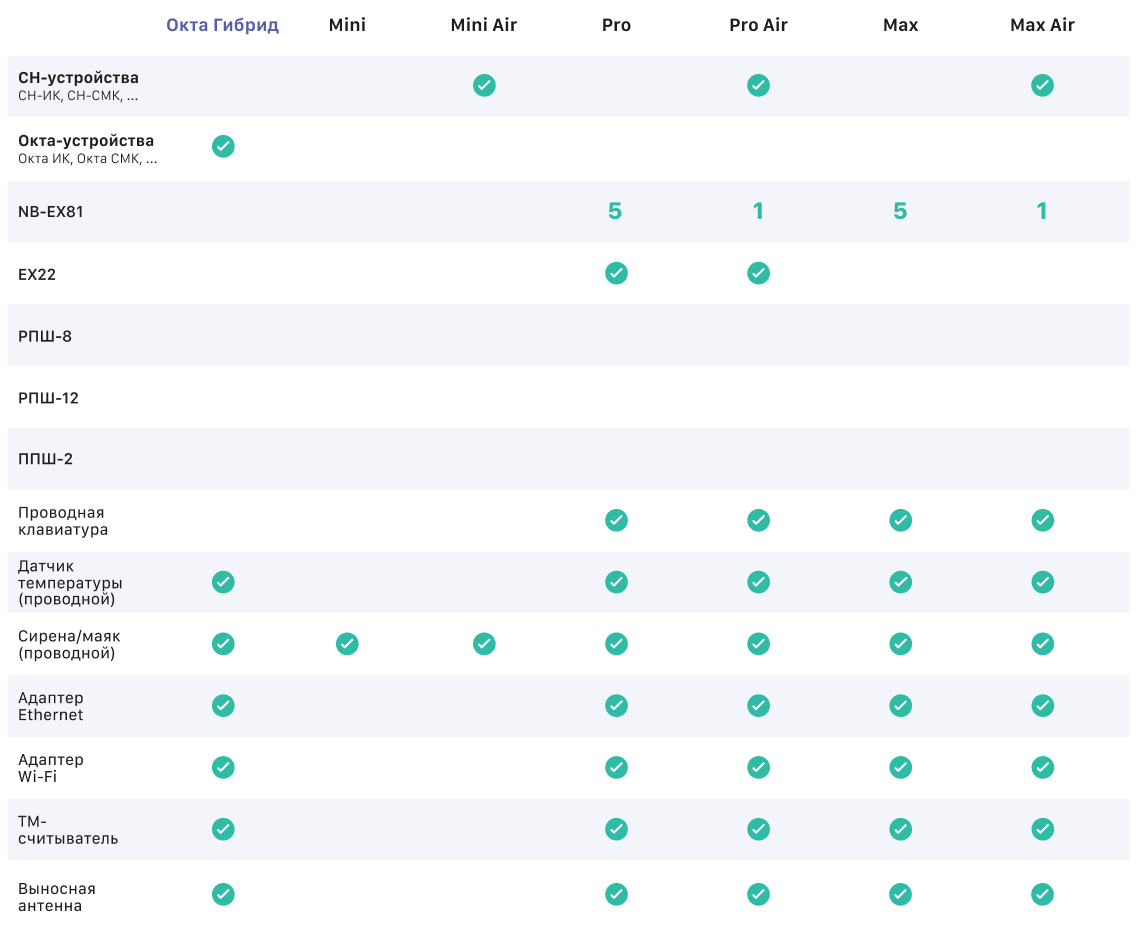Click the number 5 for NB-EX81 under Pro
Viewport: 1138px width, 936px height.
point(615,211)
